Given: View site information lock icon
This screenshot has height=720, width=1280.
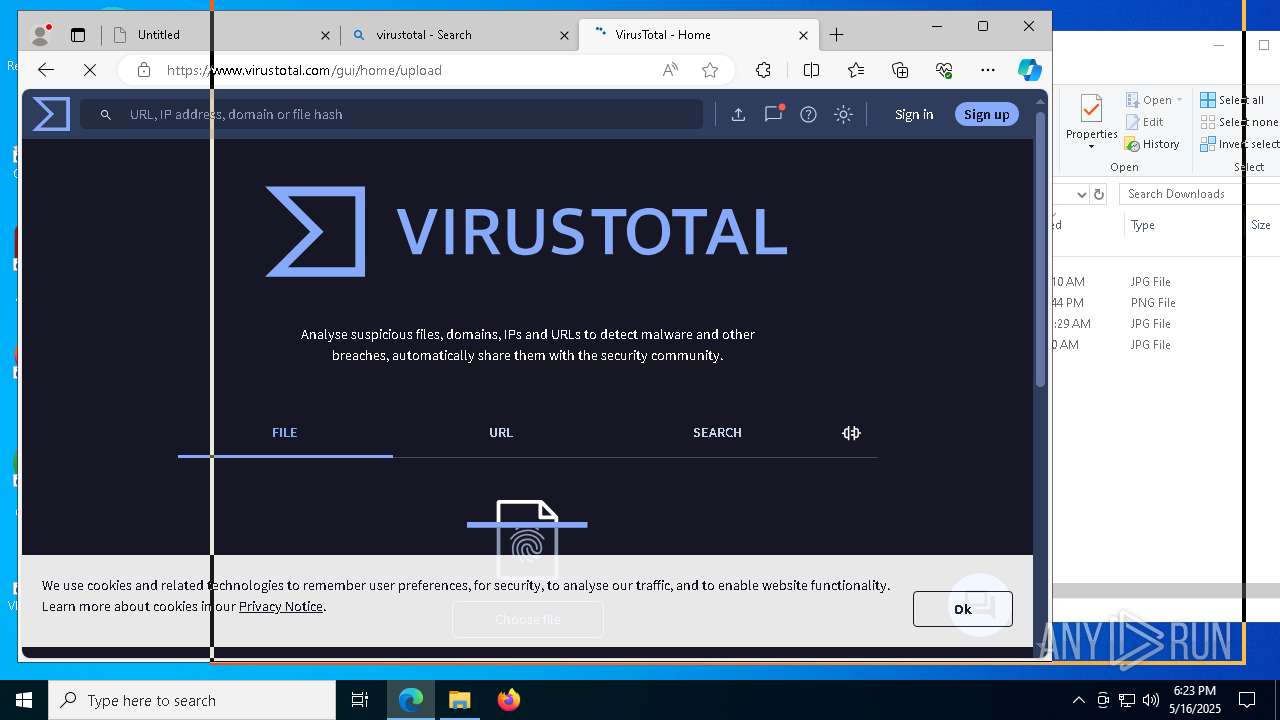Looking at the screenshot, I should pos(144,70).
